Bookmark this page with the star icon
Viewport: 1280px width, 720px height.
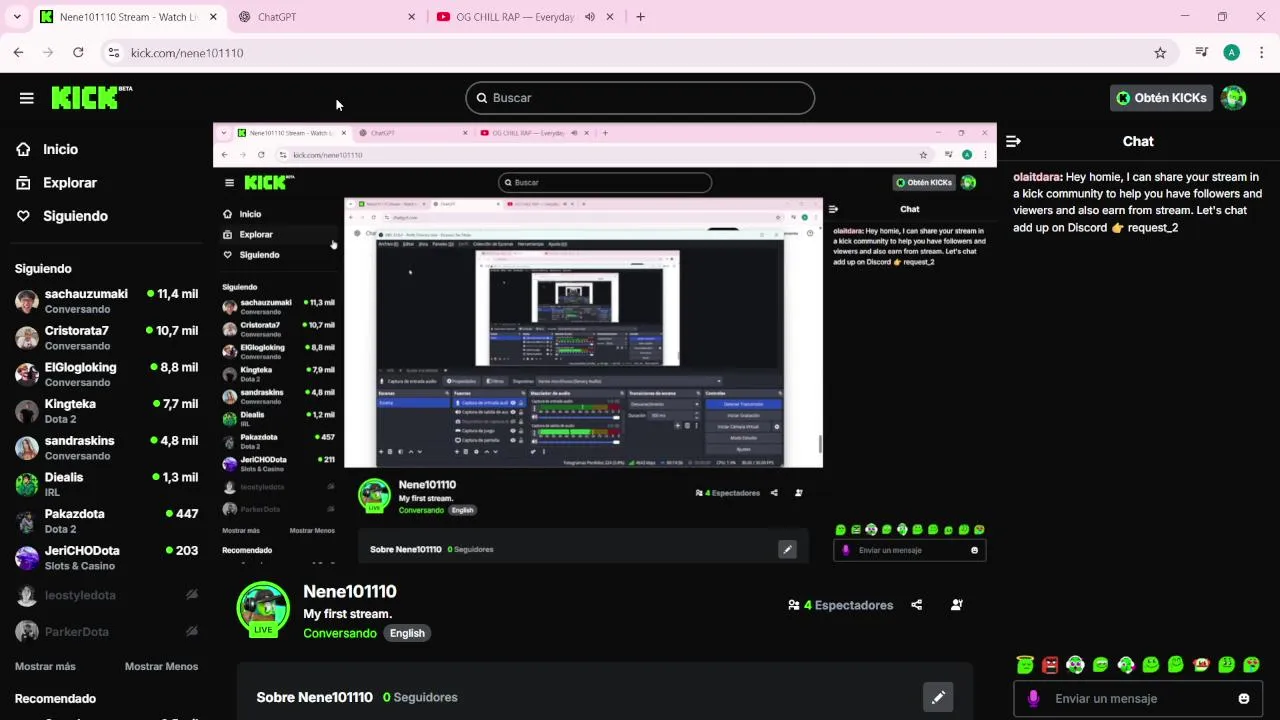[x=1160, y=53]
